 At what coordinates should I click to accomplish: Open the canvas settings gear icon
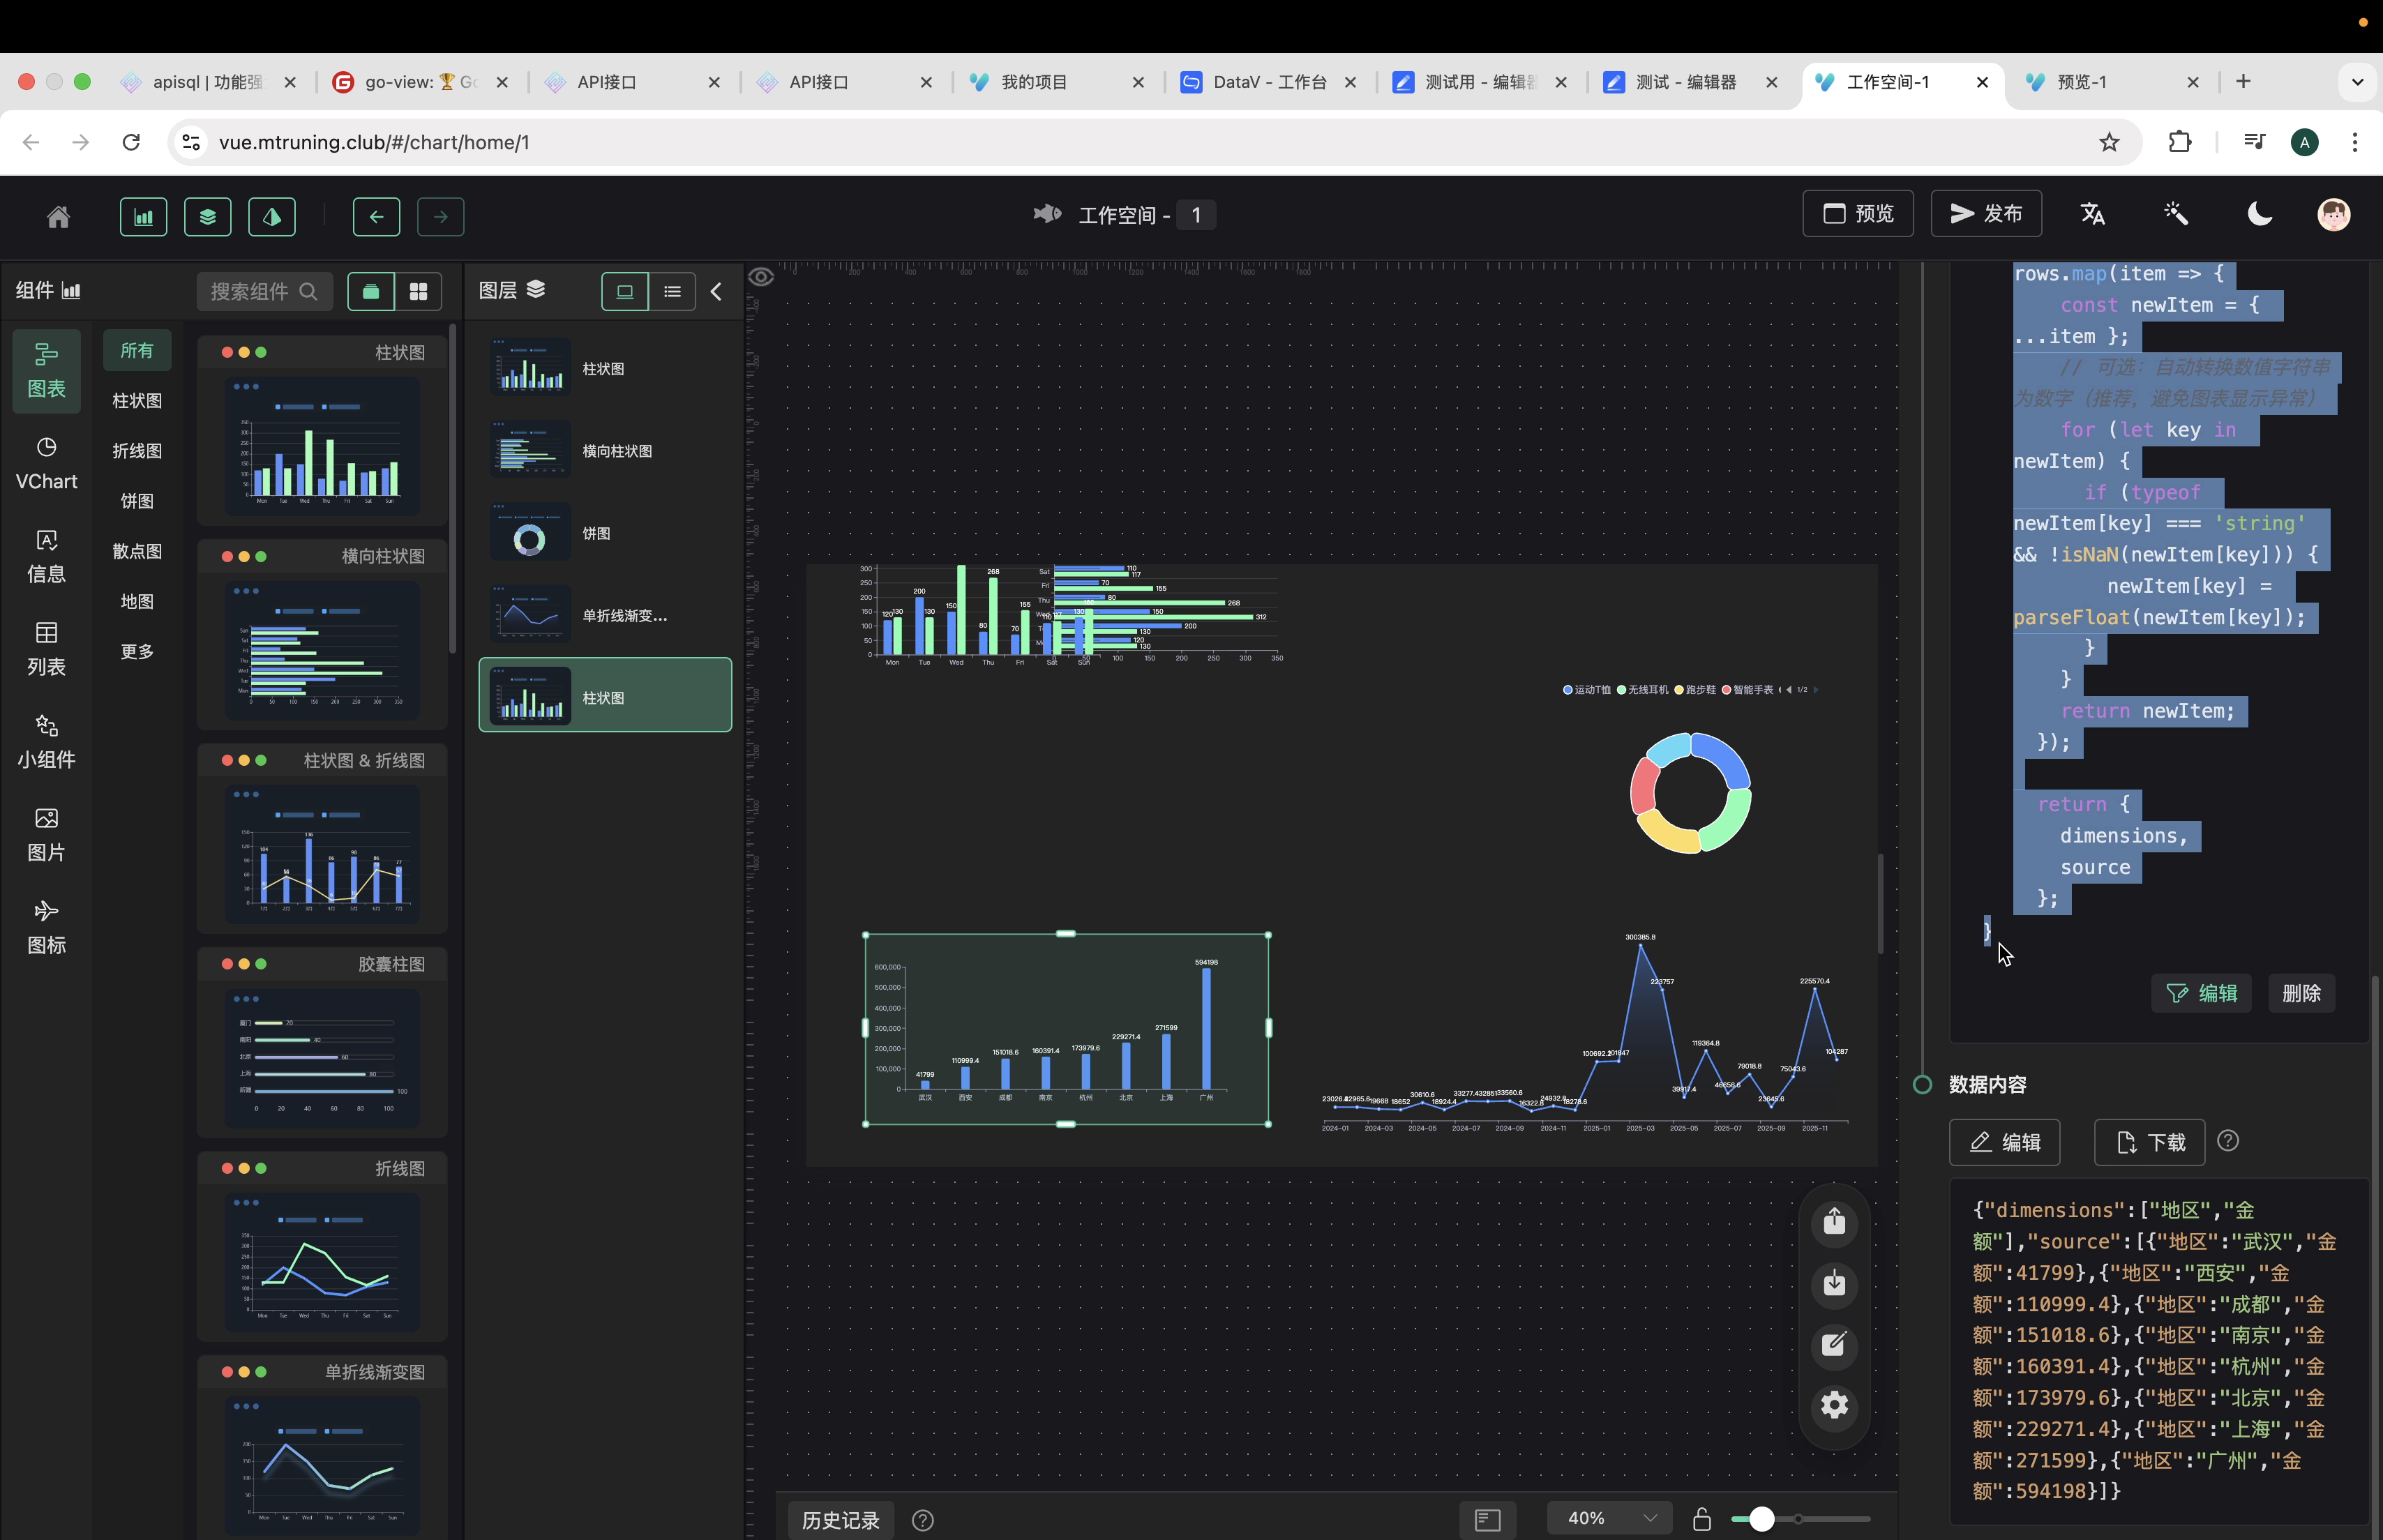click(x=1834, y=1406)
